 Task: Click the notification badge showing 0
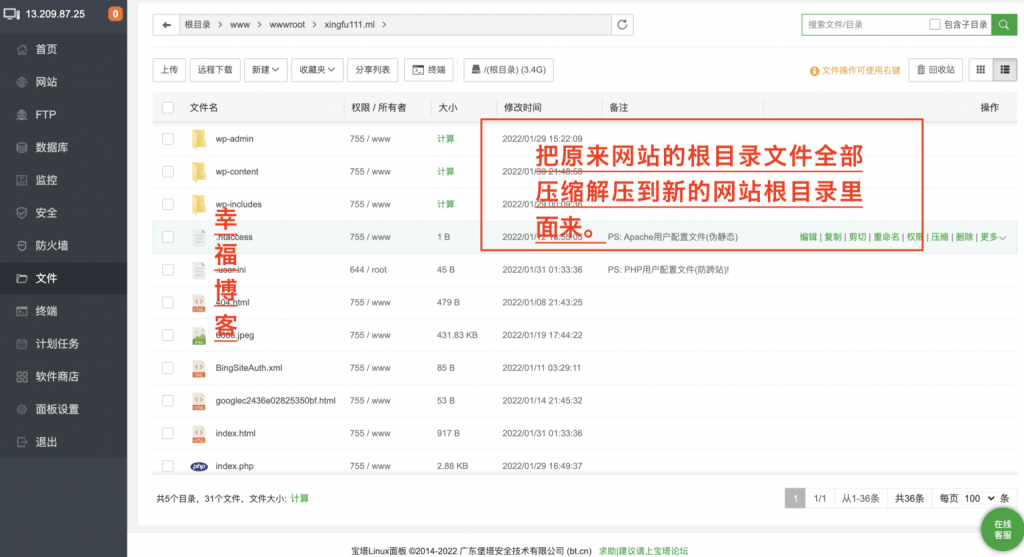[116, 14]
